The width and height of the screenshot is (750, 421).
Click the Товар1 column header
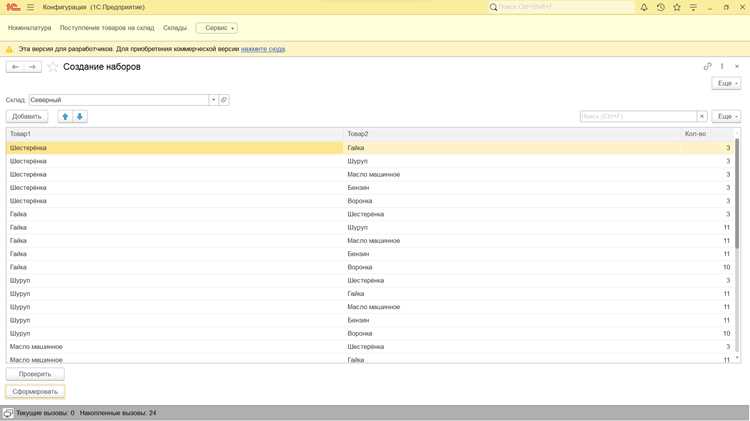coord(175,134)
